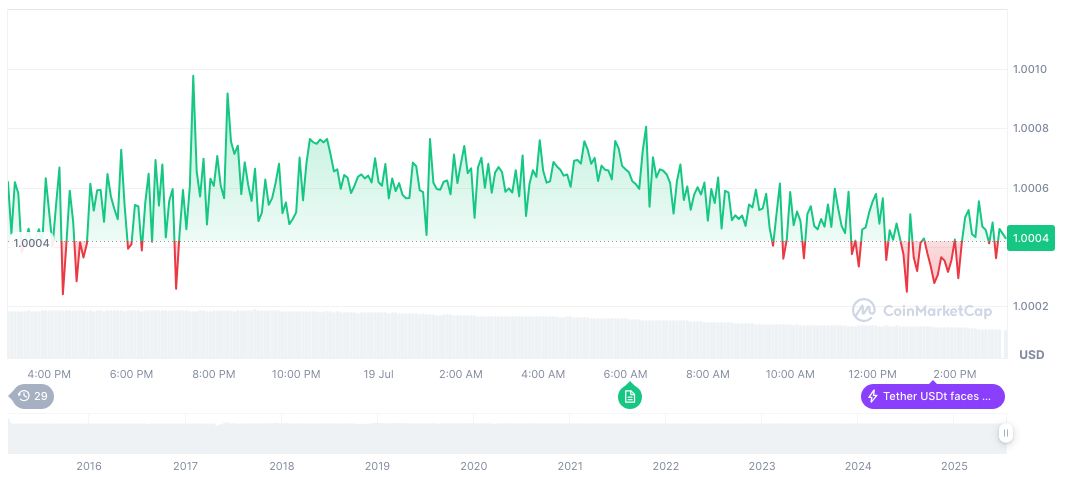Image resolution: width=1072 pixels, height=477 pixels.
Task: Open the green document event marker
Action: (630, 397)
